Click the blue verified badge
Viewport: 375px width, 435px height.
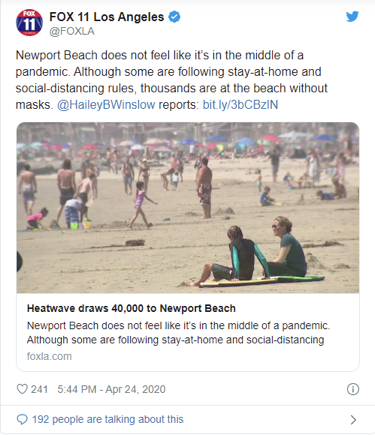coord(174,17)
